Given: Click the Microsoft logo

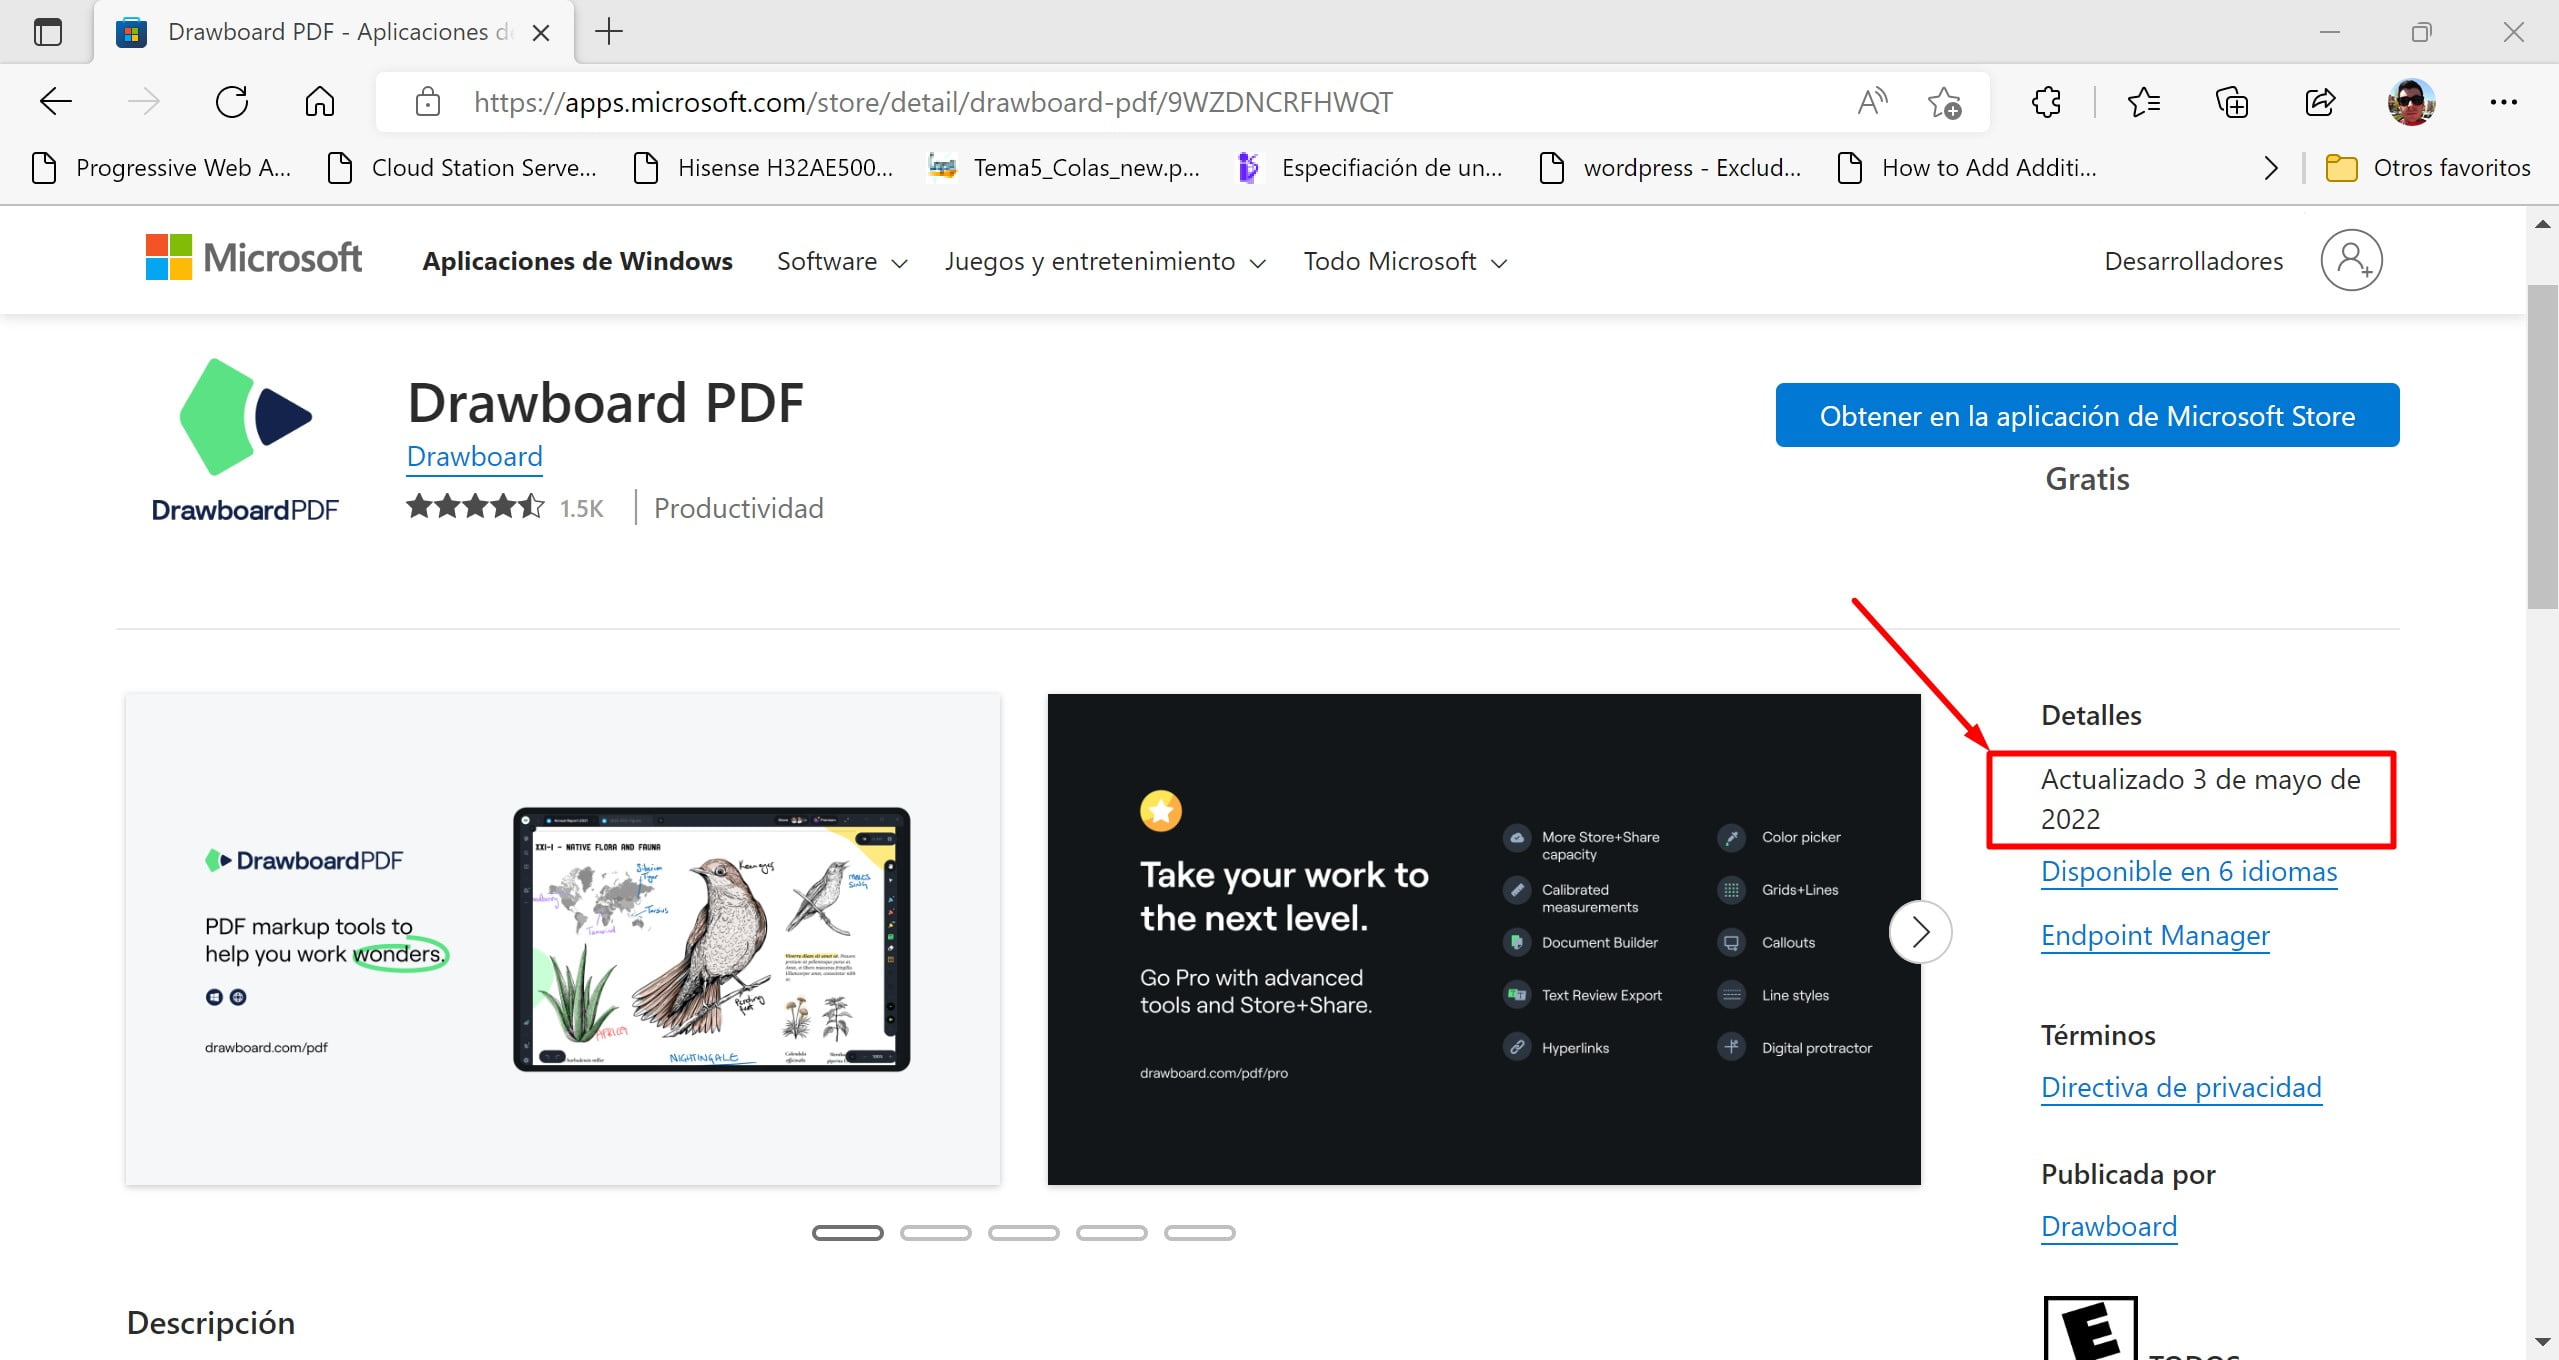Looking at the screenshot, I should click(x=253, y=258).
